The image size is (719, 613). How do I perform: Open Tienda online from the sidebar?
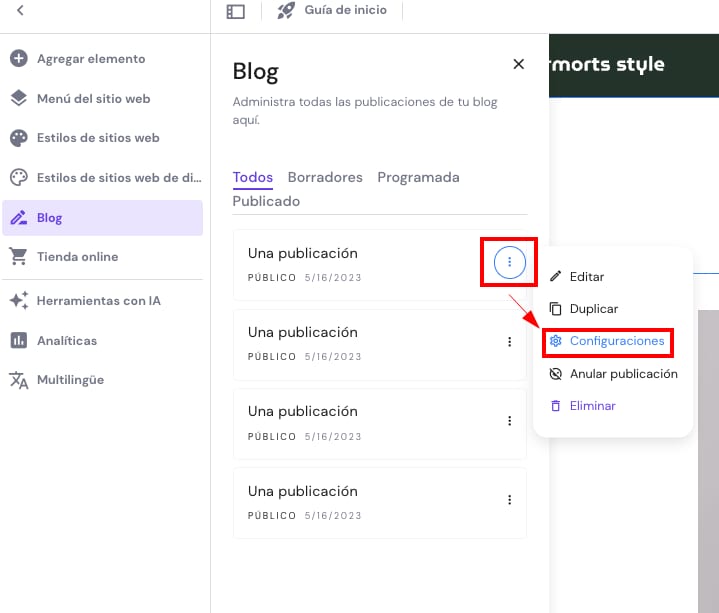pos(77,257)
